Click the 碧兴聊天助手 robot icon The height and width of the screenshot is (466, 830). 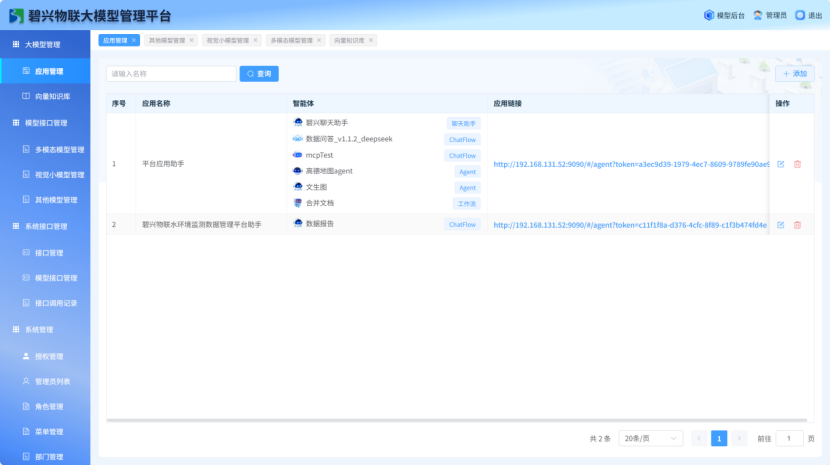click(297, 122)
